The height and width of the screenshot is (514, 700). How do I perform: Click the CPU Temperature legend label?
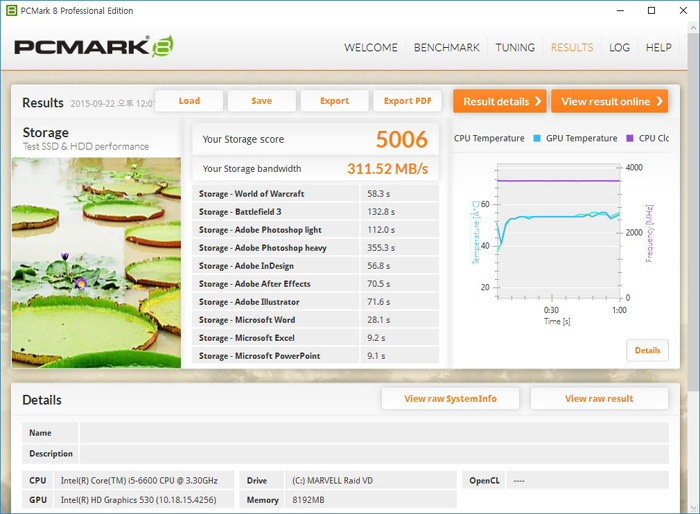(x=489, y=138)
